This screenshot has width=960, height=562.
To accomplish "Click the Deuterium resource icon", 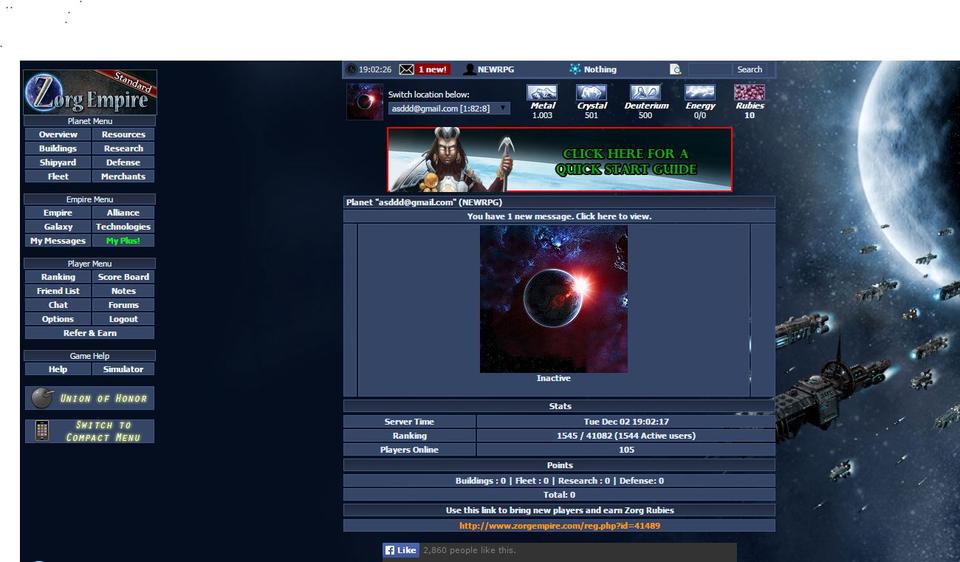I will tap(645, 92).
